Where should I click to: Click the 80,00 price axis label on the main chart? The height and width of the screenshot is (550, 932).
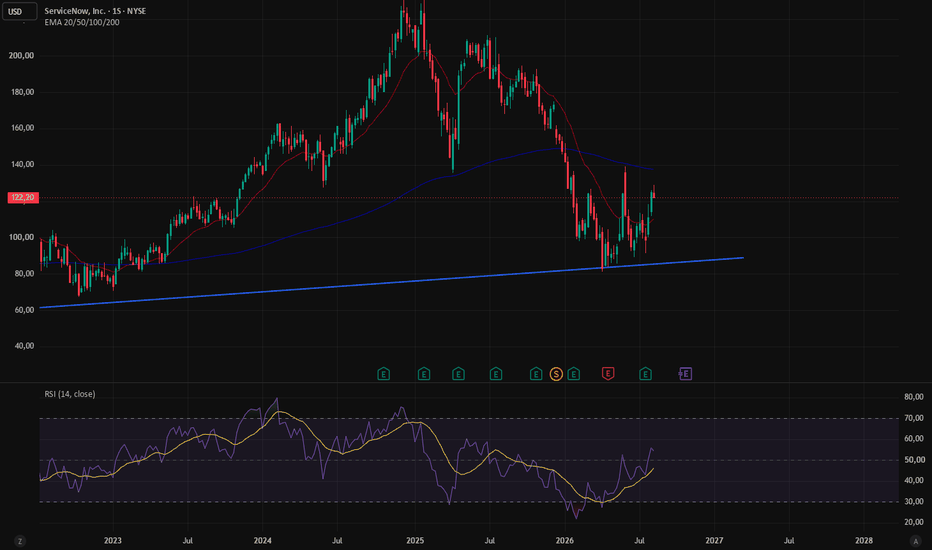click(24, 274)
